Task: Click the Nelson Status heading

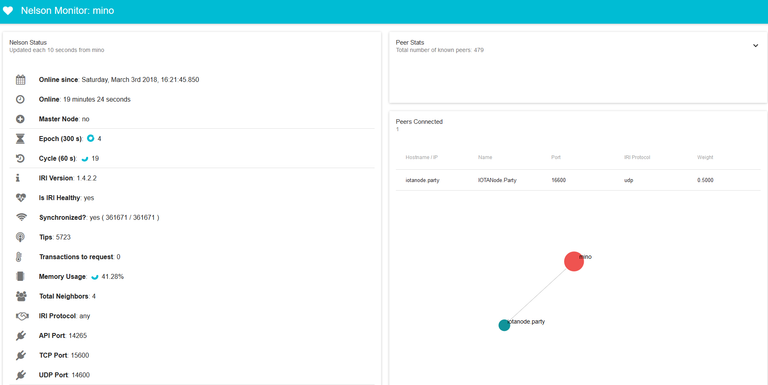Action: click(28, 43)
